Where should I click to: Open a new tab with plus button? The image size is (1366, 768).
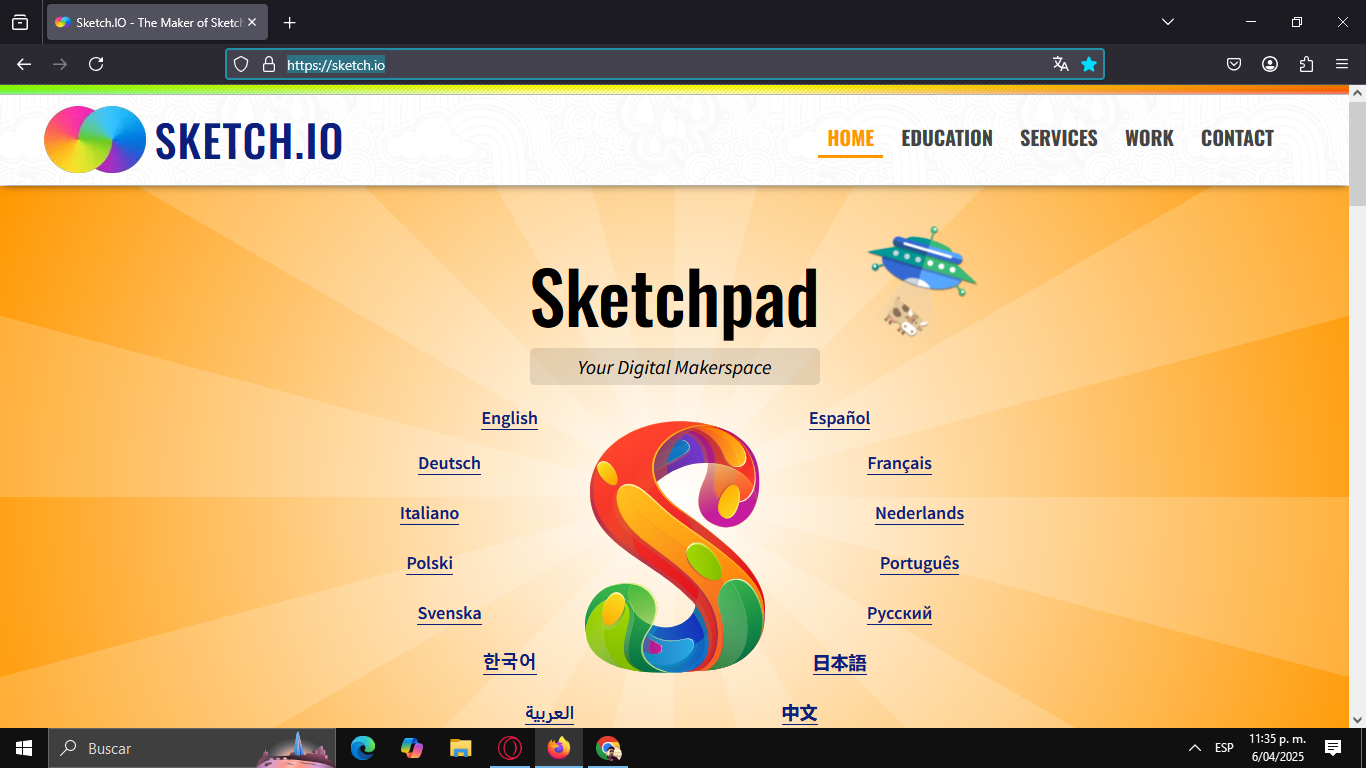pos(290,22)
